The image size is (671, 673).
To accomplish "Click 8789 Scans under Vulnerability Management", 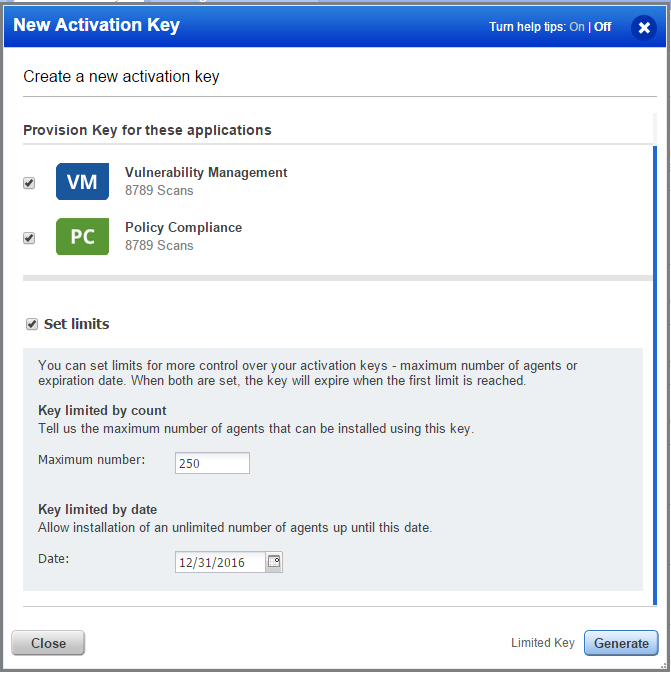I will coord(159,191).
